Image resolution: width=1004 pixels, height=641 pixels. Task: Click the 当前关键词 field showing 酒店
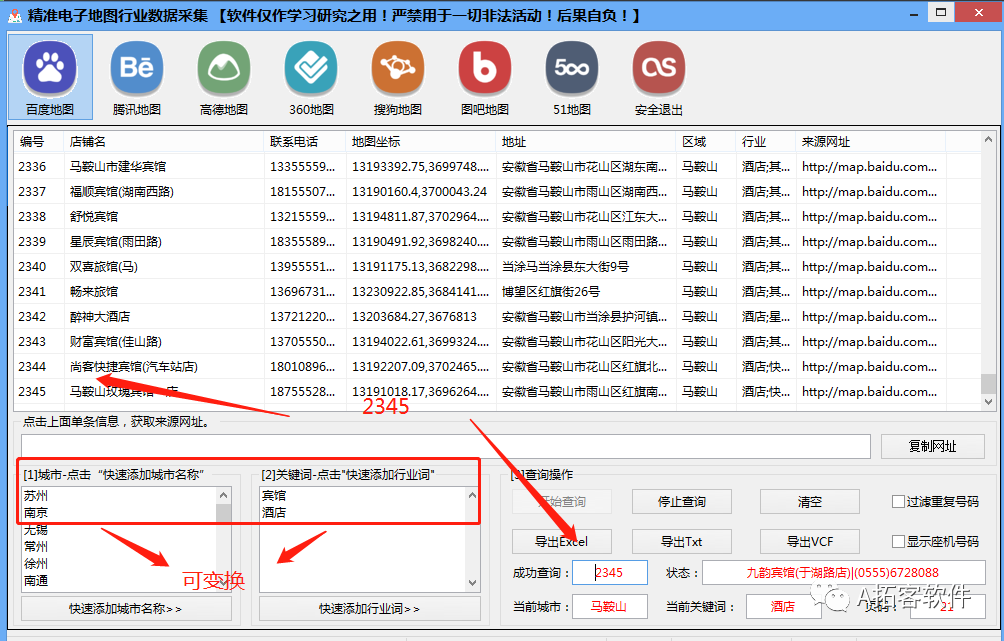[783, 606]
